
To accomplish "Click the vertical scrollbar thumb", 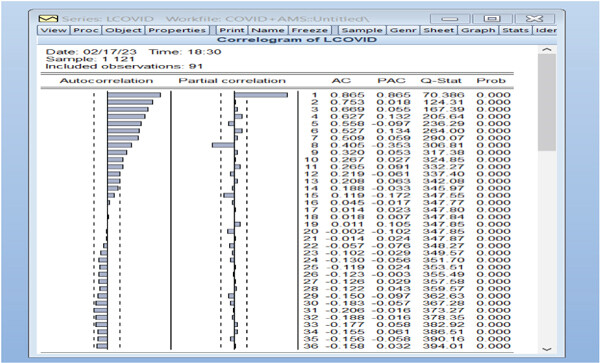I will 547,102.
